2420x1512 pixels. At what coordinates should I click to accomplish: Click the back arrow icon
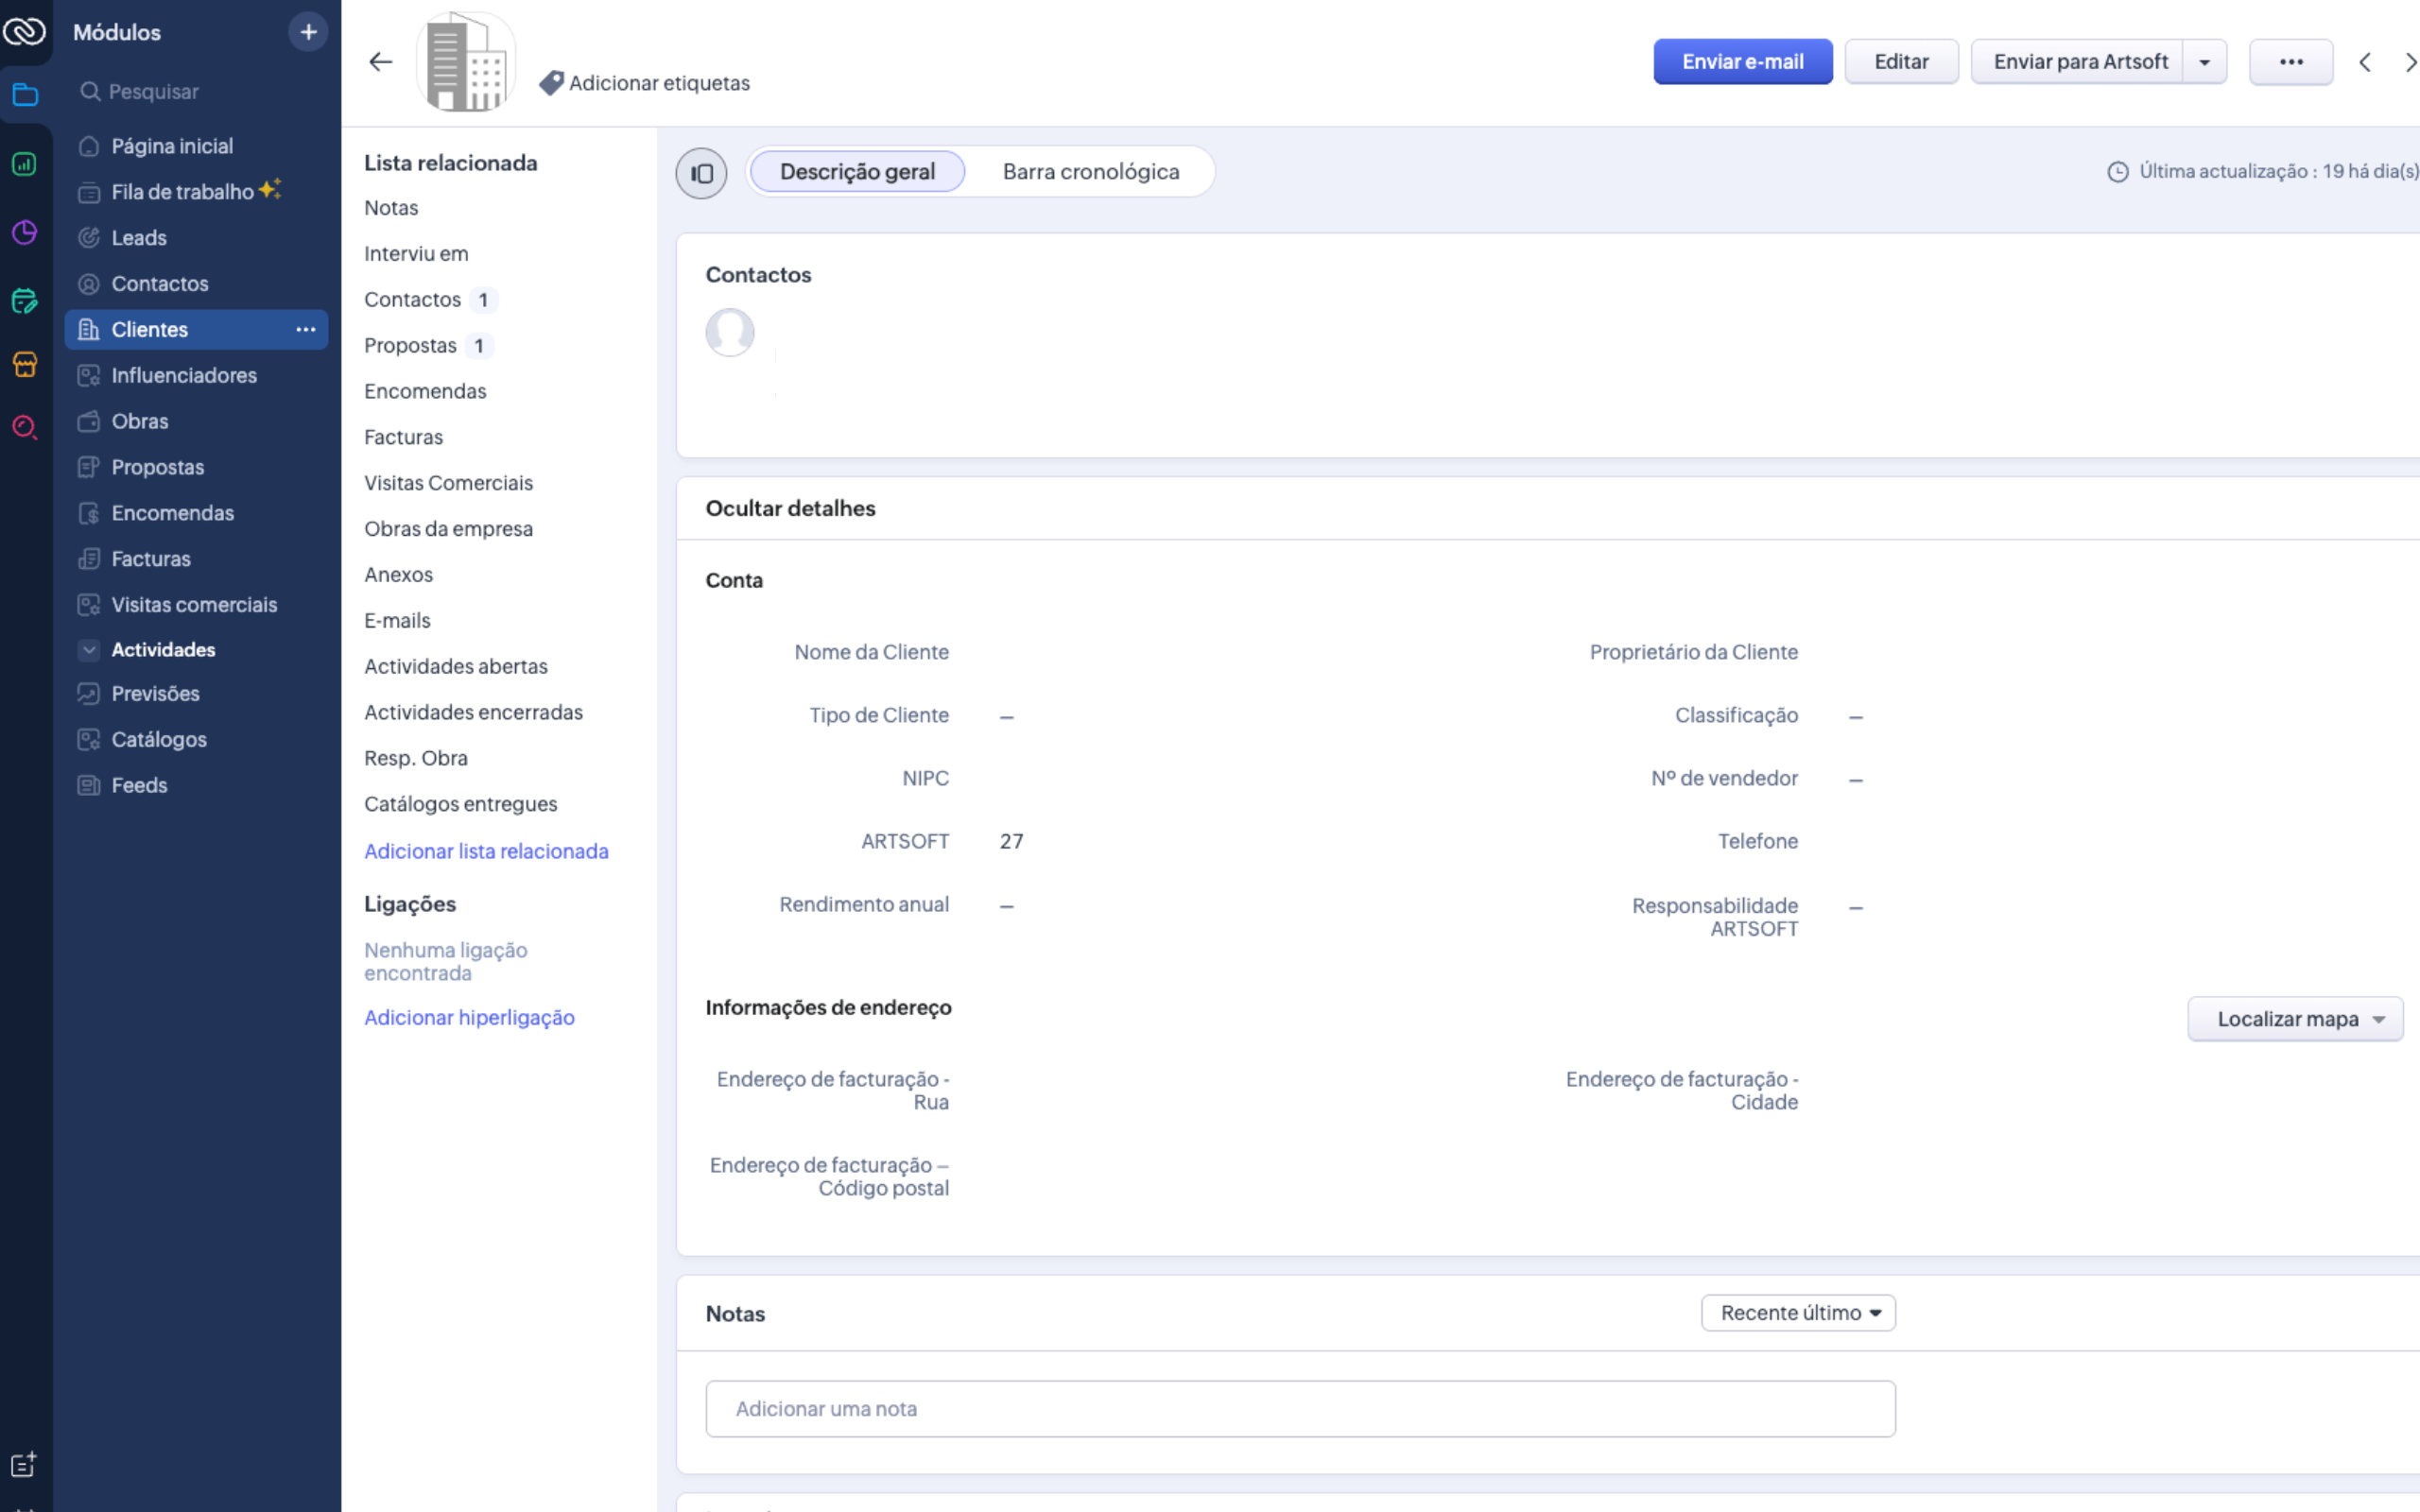[380, 62]
